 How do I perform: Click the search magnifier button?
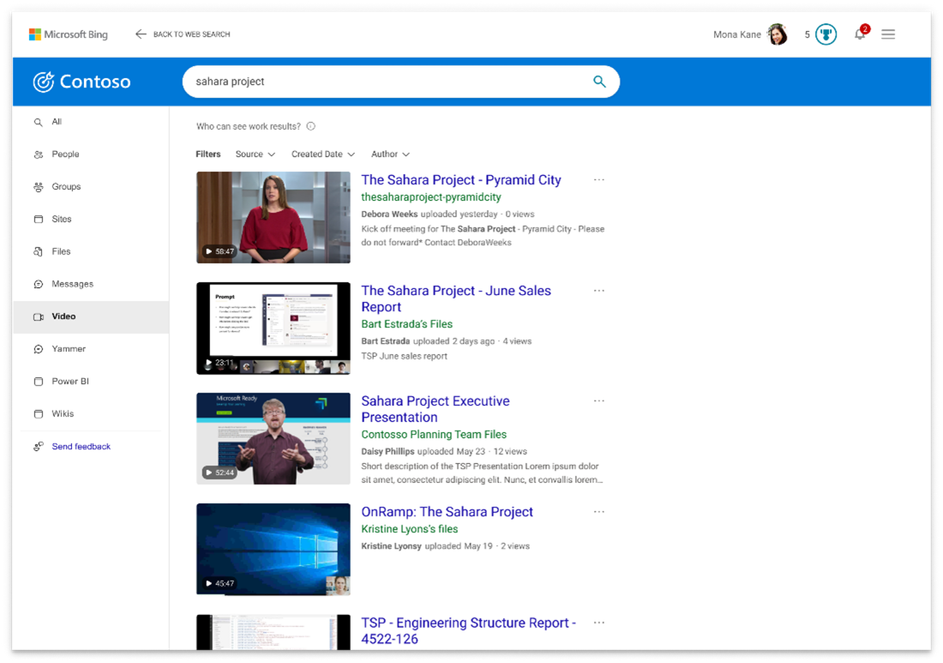click(600, 81)
